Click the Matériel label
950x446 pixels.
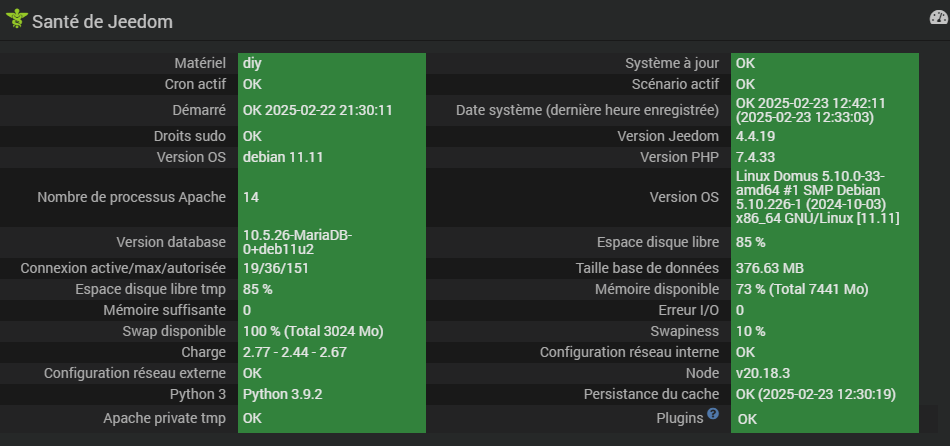pyautogui.click(x=200, y=63)
